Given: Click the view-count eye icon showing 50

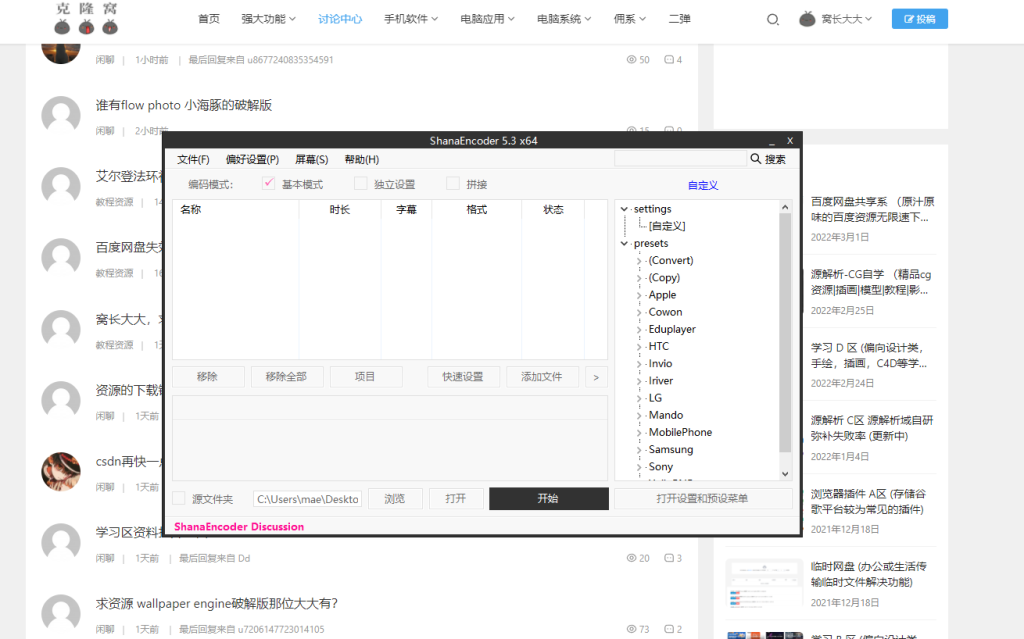Looking at the screenshot, I should pyautogui.click(x=631, y=59).
